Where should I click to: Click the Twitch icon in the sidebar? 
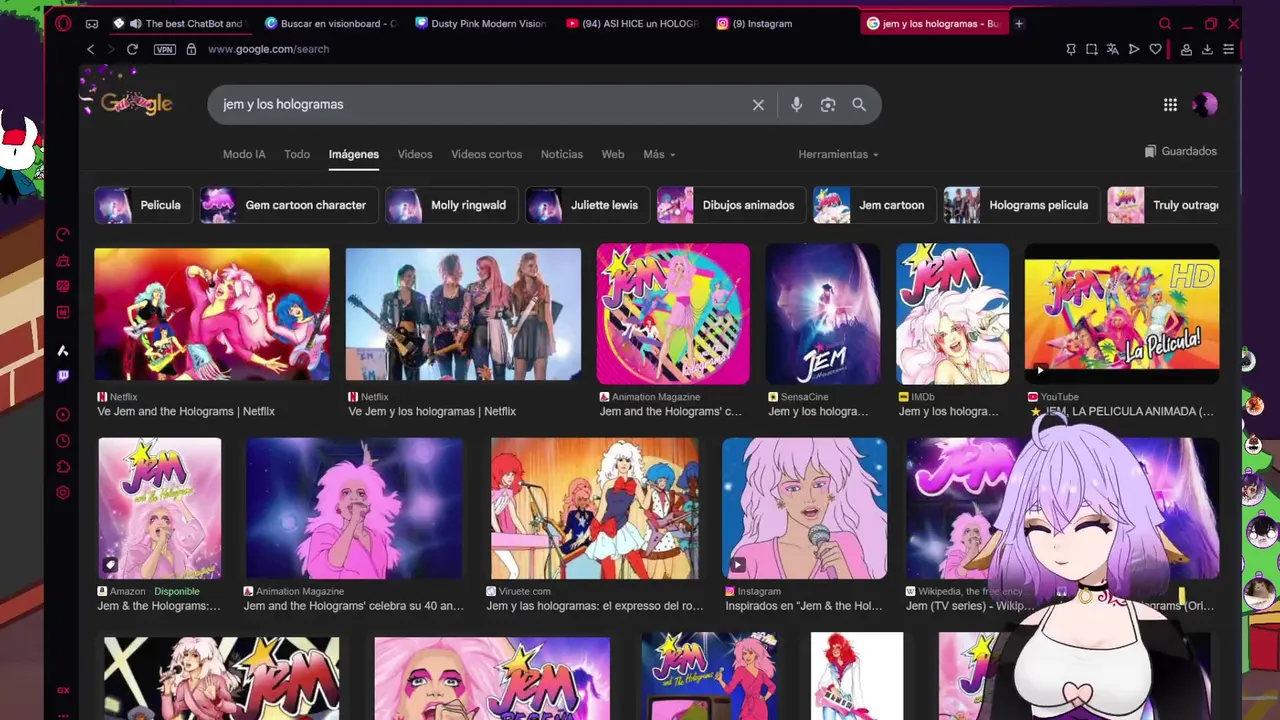tap(63, 376)
